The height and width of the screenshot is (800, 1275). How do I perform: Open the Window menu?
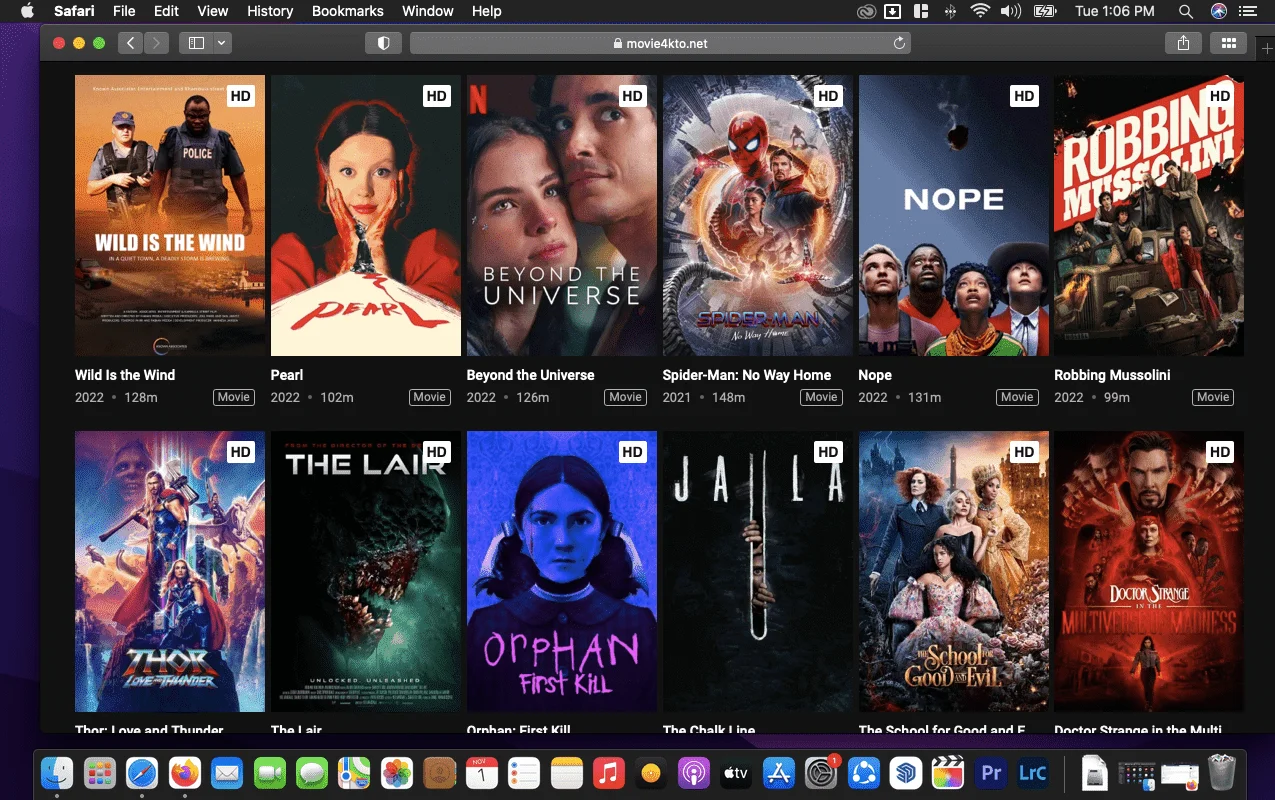point(427,11)
